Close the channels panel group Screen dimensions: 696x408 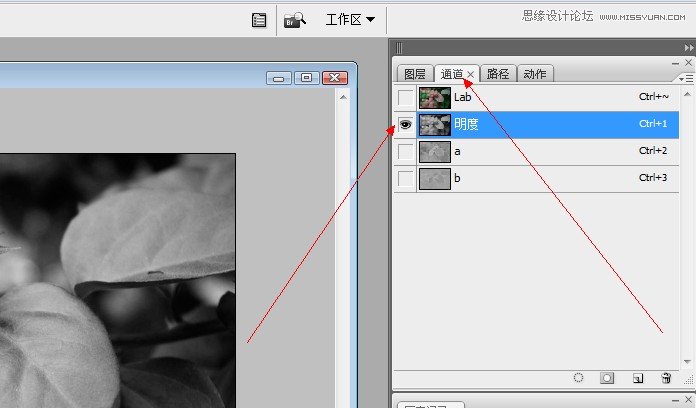(688, 63)
